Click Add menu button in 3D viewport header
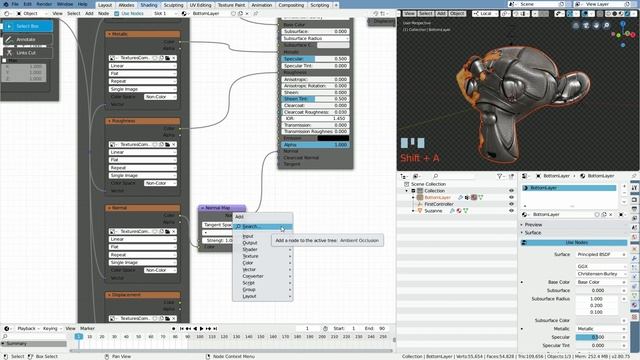The height and width of the screenshot is (360, 640). point(441,13)
